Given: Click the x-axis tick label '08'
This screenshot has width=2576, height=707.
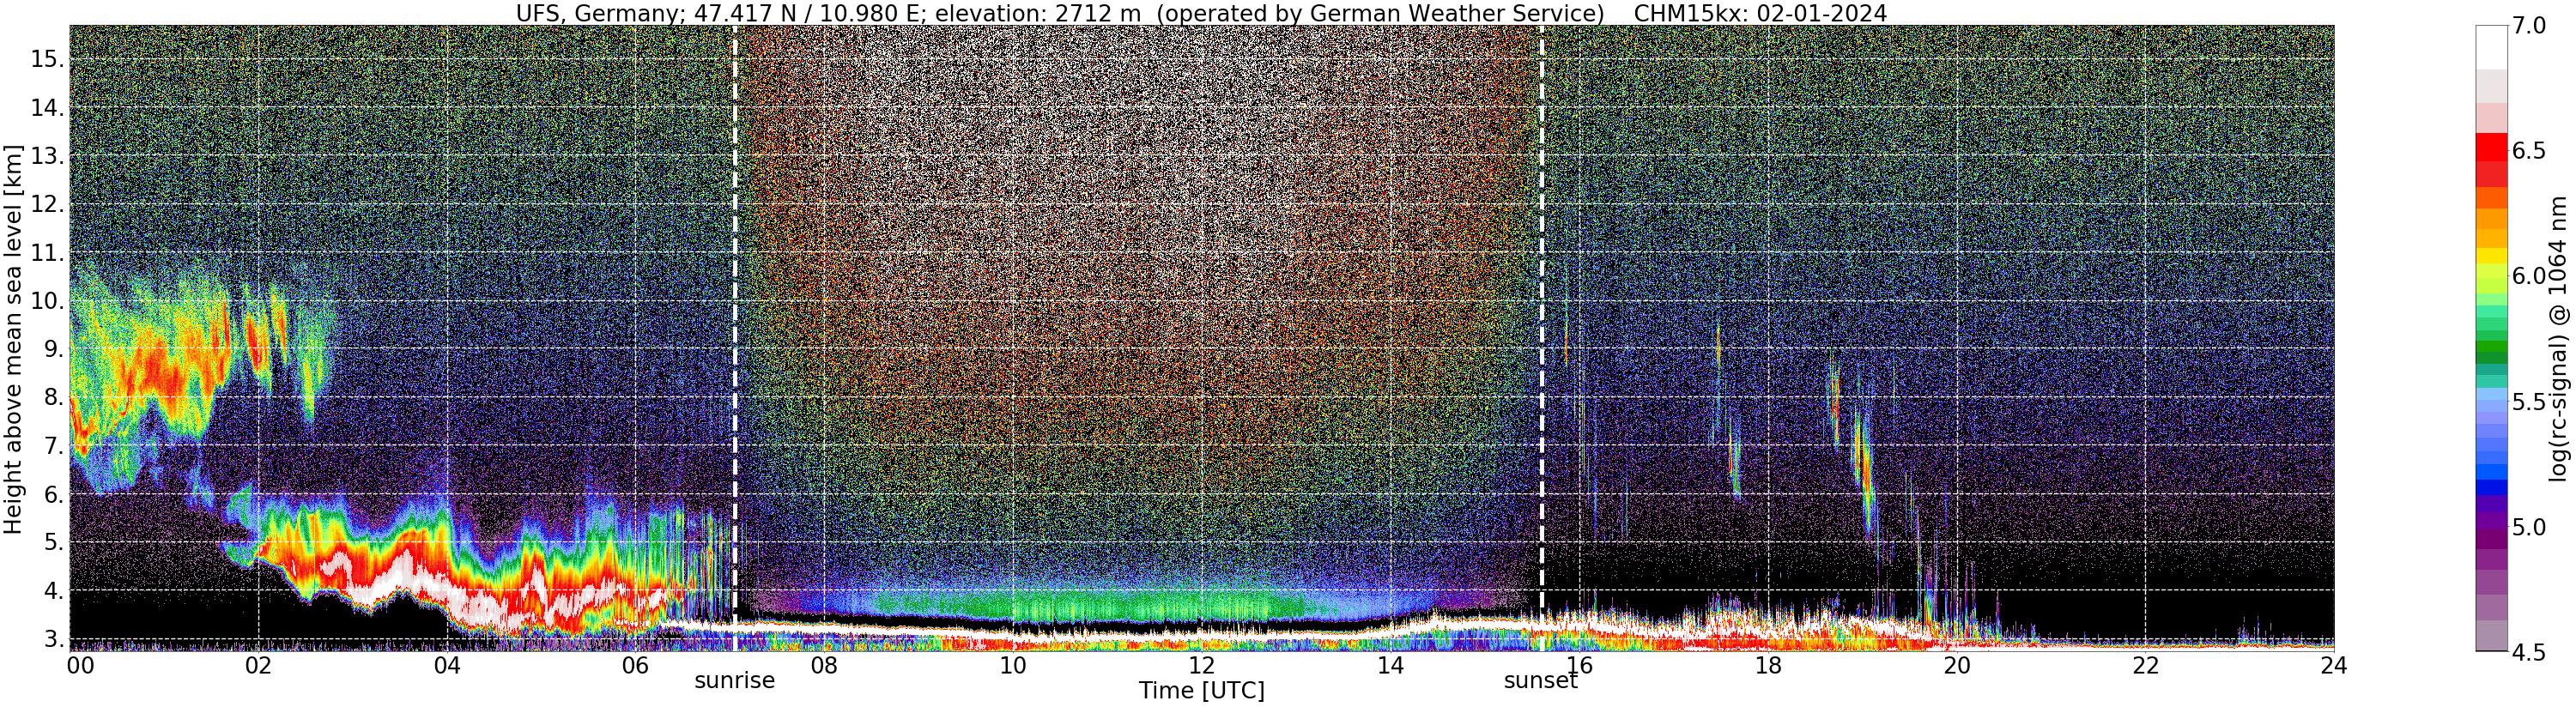Looking at the screenshot, I should pos(824,665).
